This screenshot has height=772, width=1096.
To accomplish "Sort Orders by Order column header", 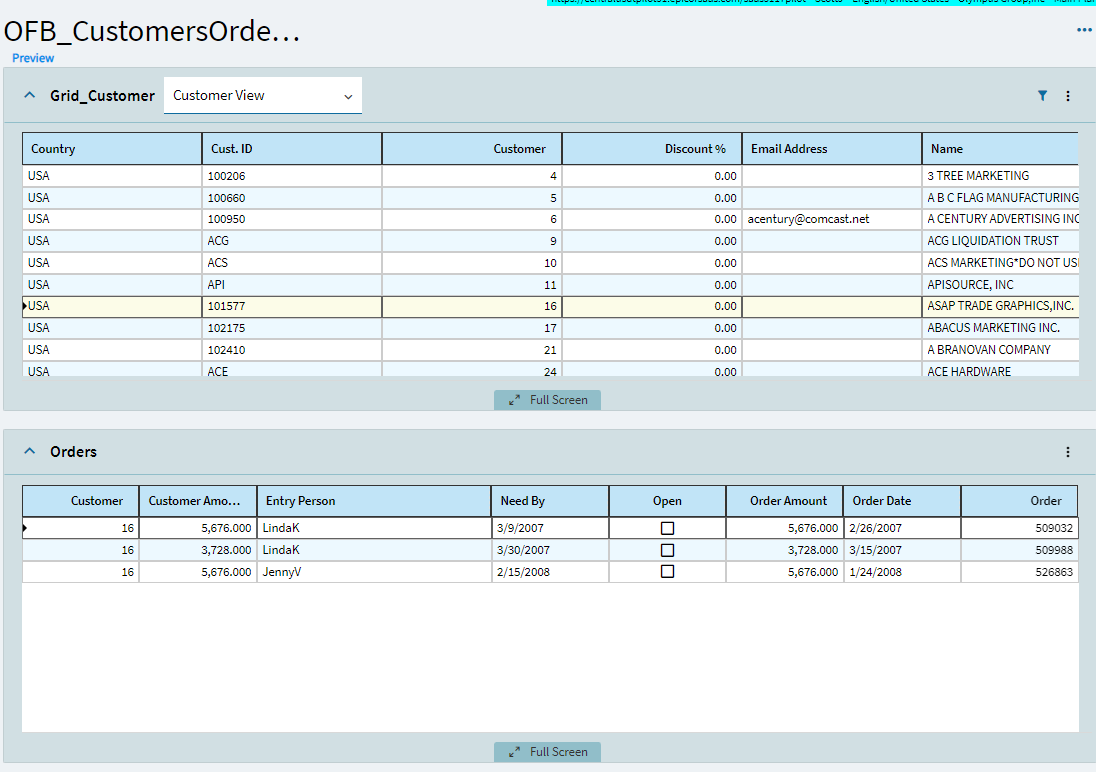I will 1020,501.
